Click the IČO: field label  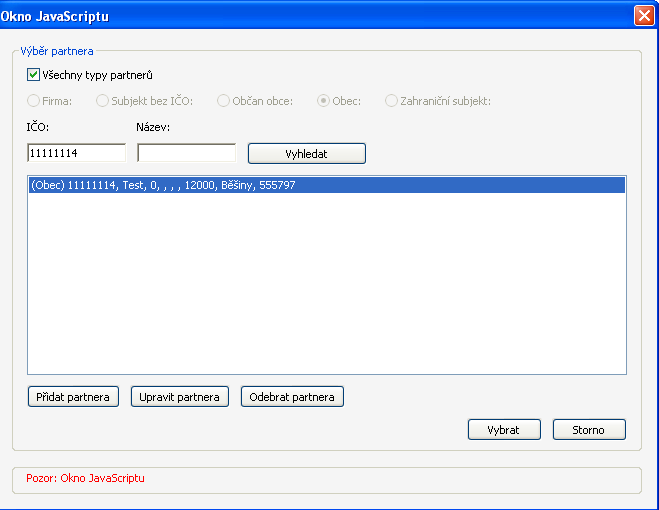point(38,127)
